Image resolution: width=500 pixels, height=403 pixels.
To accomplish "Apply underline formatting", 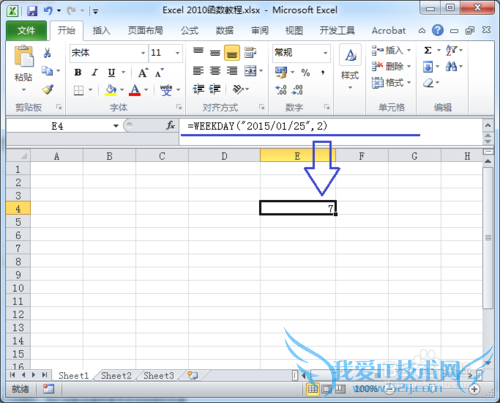I will [111, 72].
